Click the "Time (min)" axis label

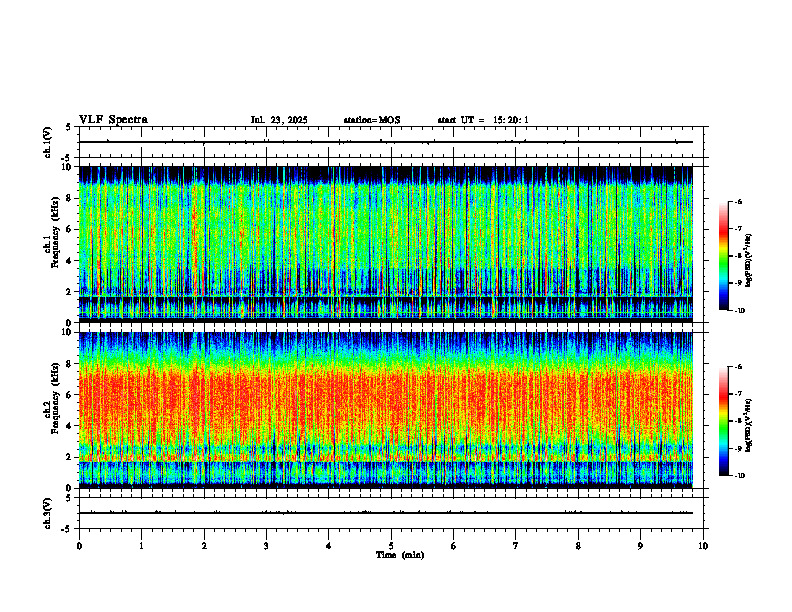pyautogui.click(x=400, y=555)
